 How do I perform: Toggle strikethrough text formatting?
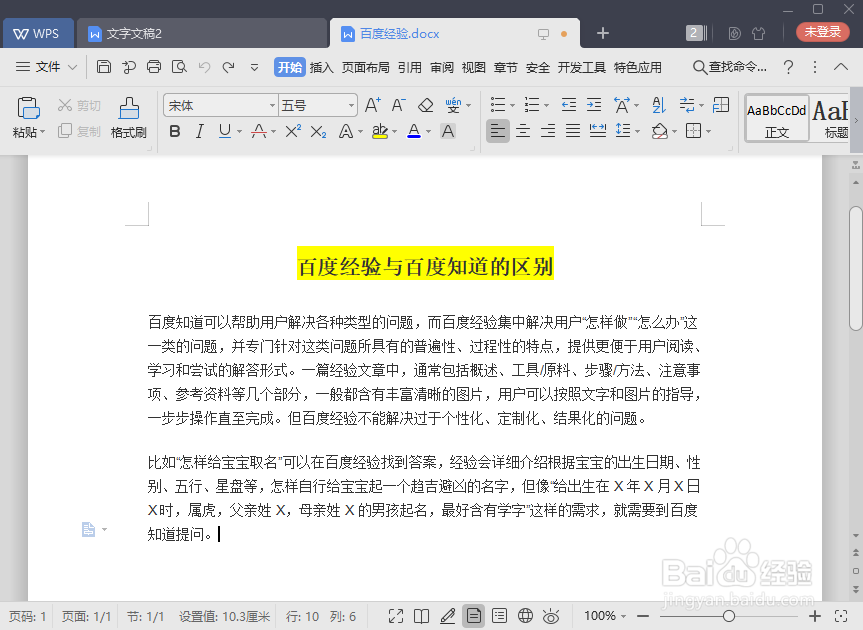259,131
